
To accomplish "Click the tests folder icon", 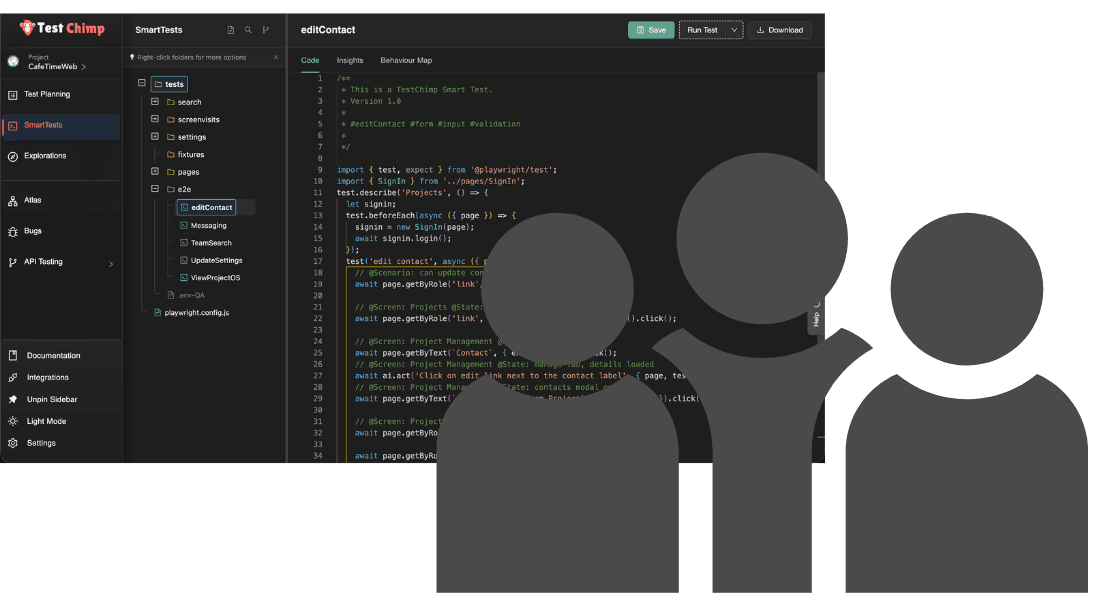I will click(159, 84).
